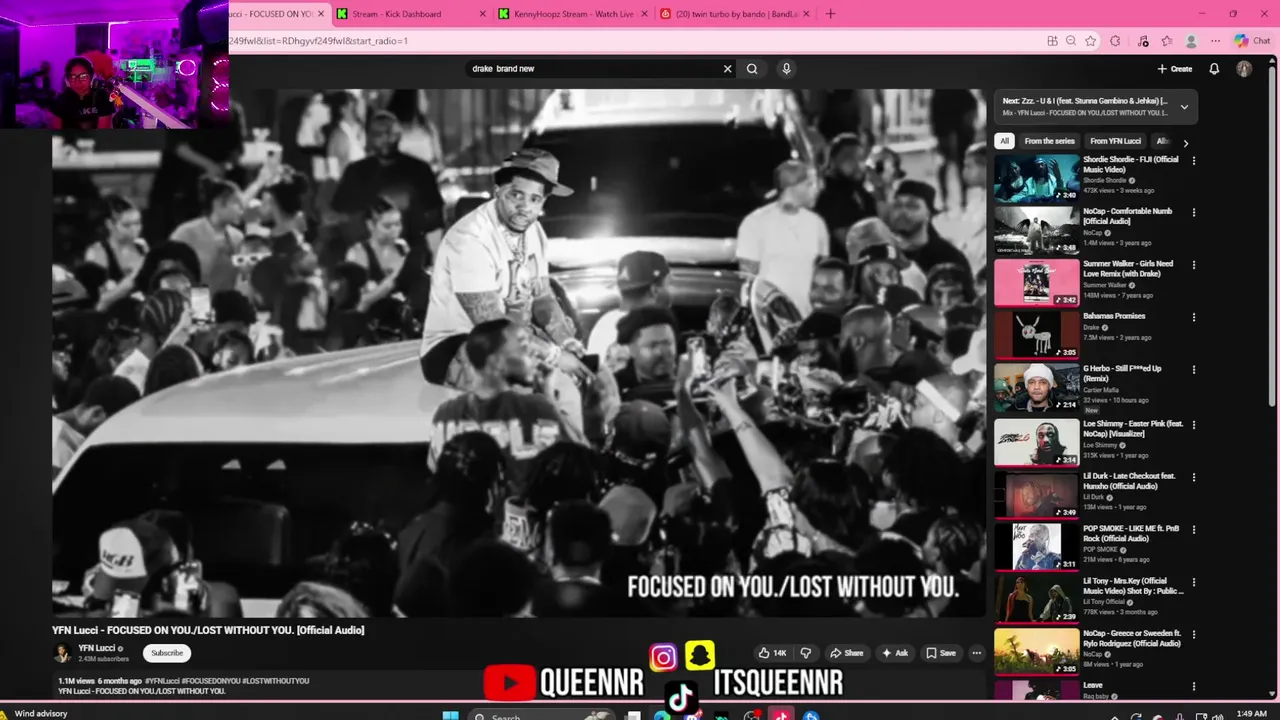
Task: Open the Edge extensions puzzle icon
Action: point(1115,41)
